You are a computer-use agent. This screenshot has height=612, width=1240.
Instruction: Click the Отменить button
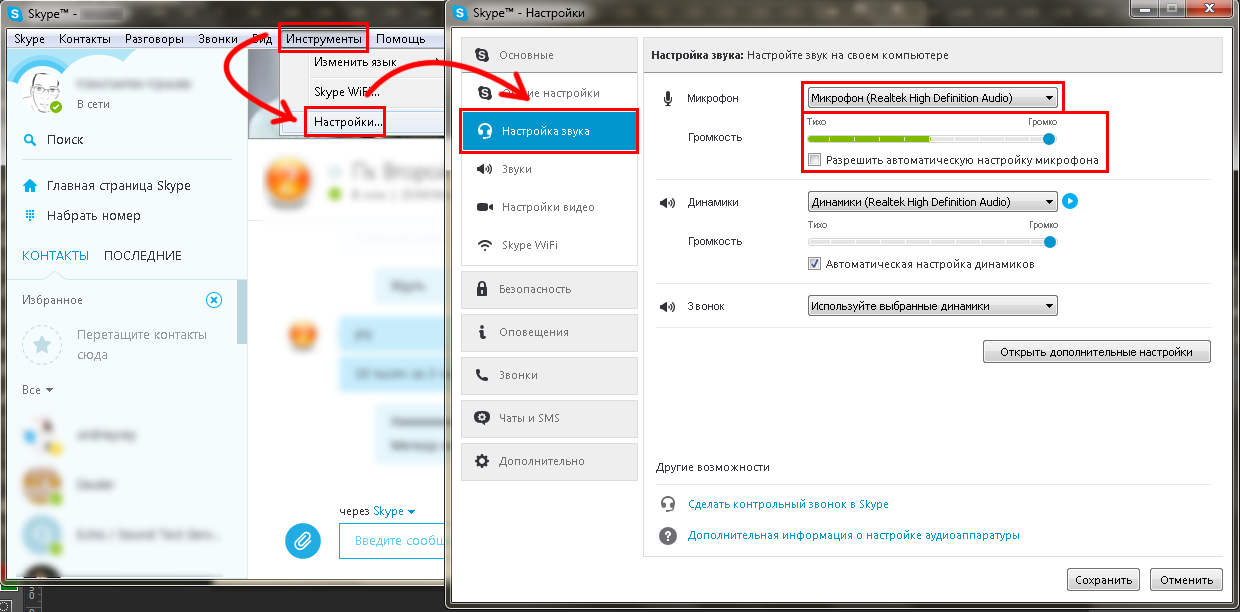coord(1186,580)
